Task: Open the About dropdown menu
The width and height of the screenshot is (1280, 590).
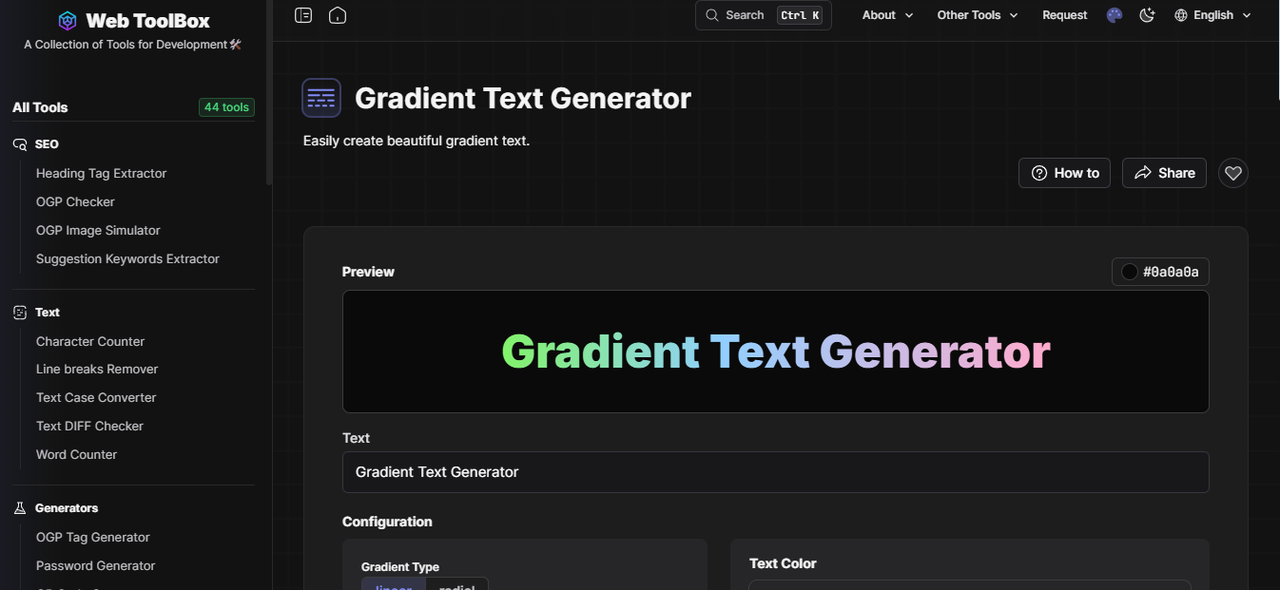Action: [x=888, y=15]
